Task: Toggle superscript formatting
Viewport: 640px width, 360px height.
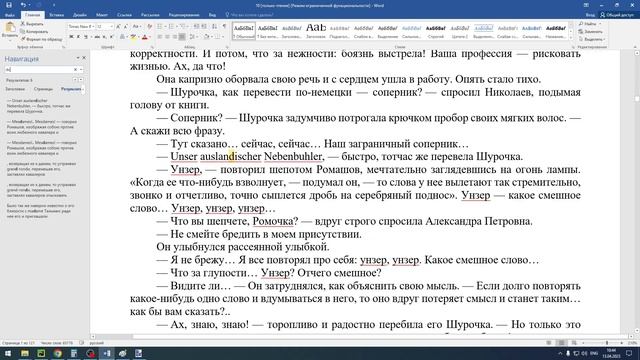Action: click(x=111, y=37)
